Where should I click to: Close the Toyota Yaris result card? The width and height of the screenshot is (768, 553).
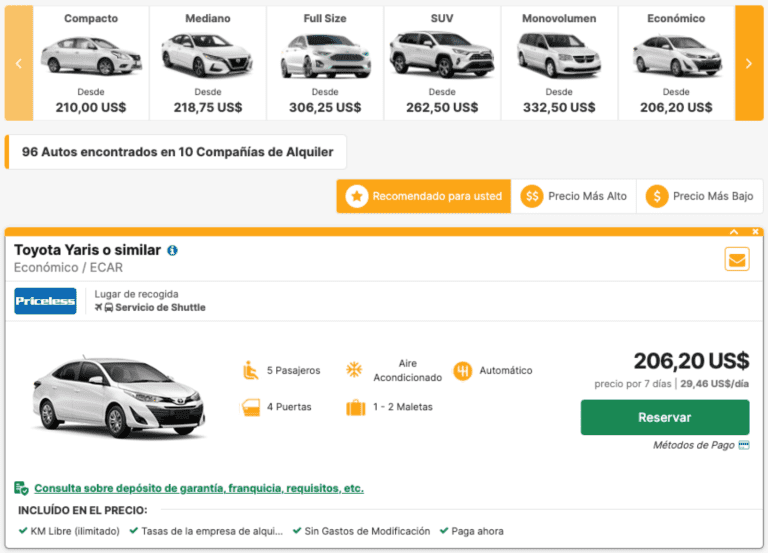point(756,232)
